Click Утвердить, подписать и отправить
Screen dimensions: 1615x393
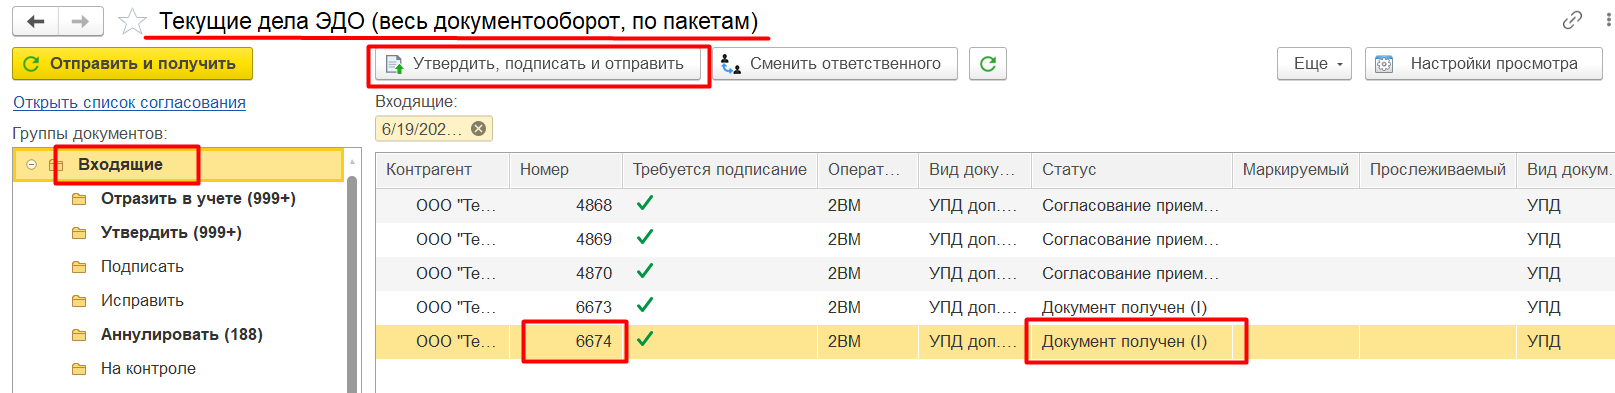click(538, 64)
